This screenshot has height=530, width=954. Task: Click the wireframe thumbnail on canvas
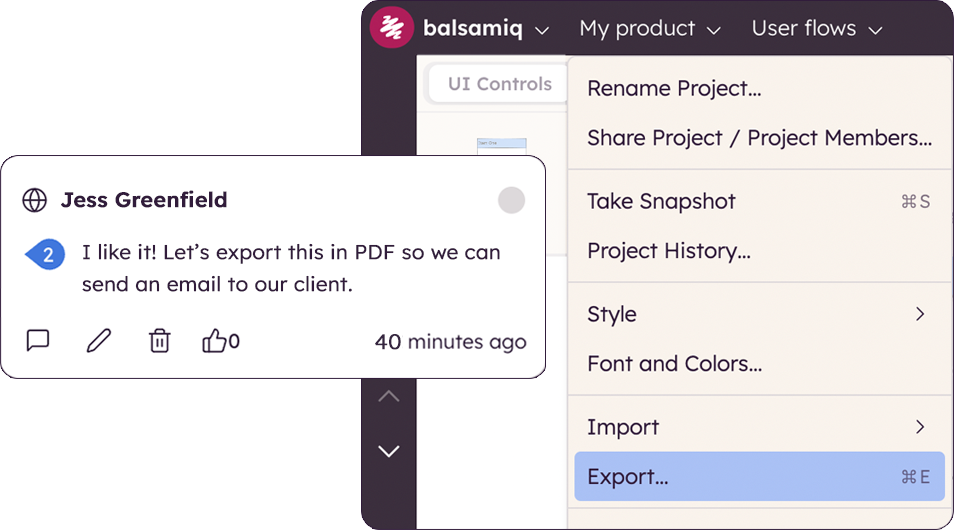502,147
